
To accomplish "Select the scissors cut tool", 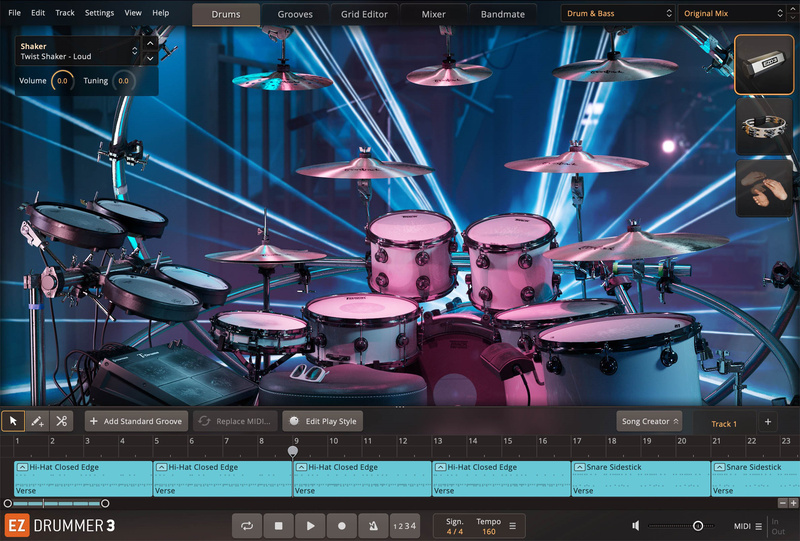I will (x=62, y=421).
